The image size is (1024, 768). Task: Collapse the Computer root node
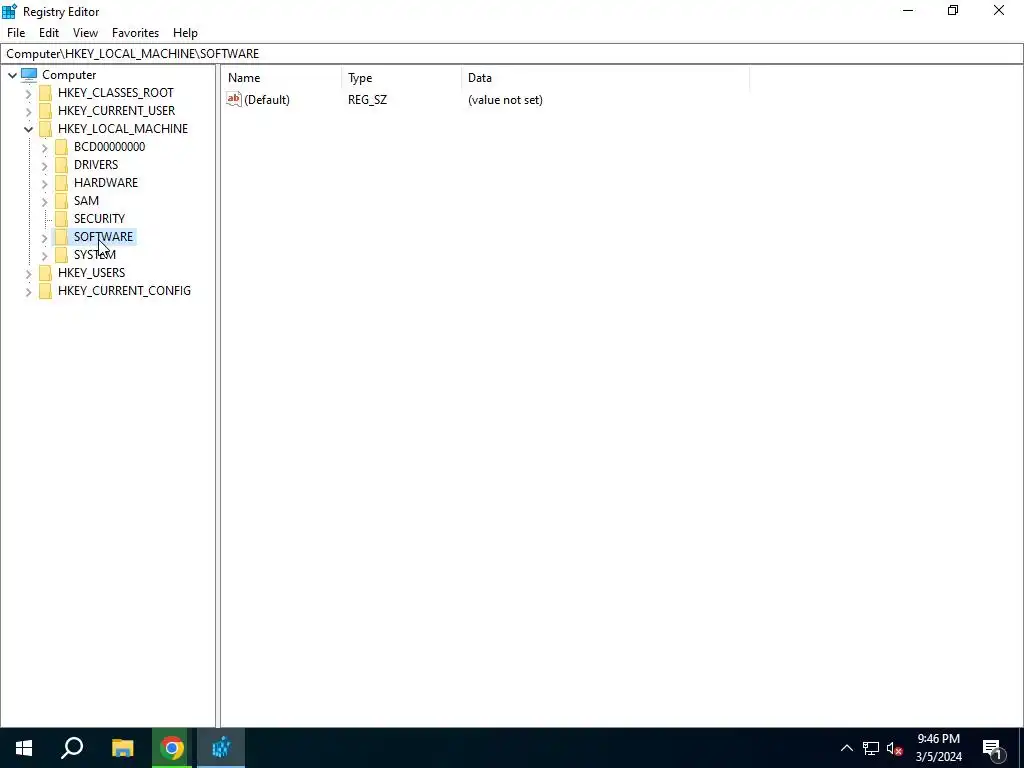12,75
